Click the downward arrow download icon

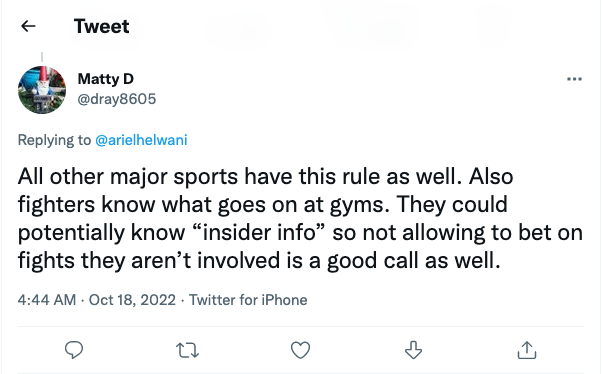[413, 349]
